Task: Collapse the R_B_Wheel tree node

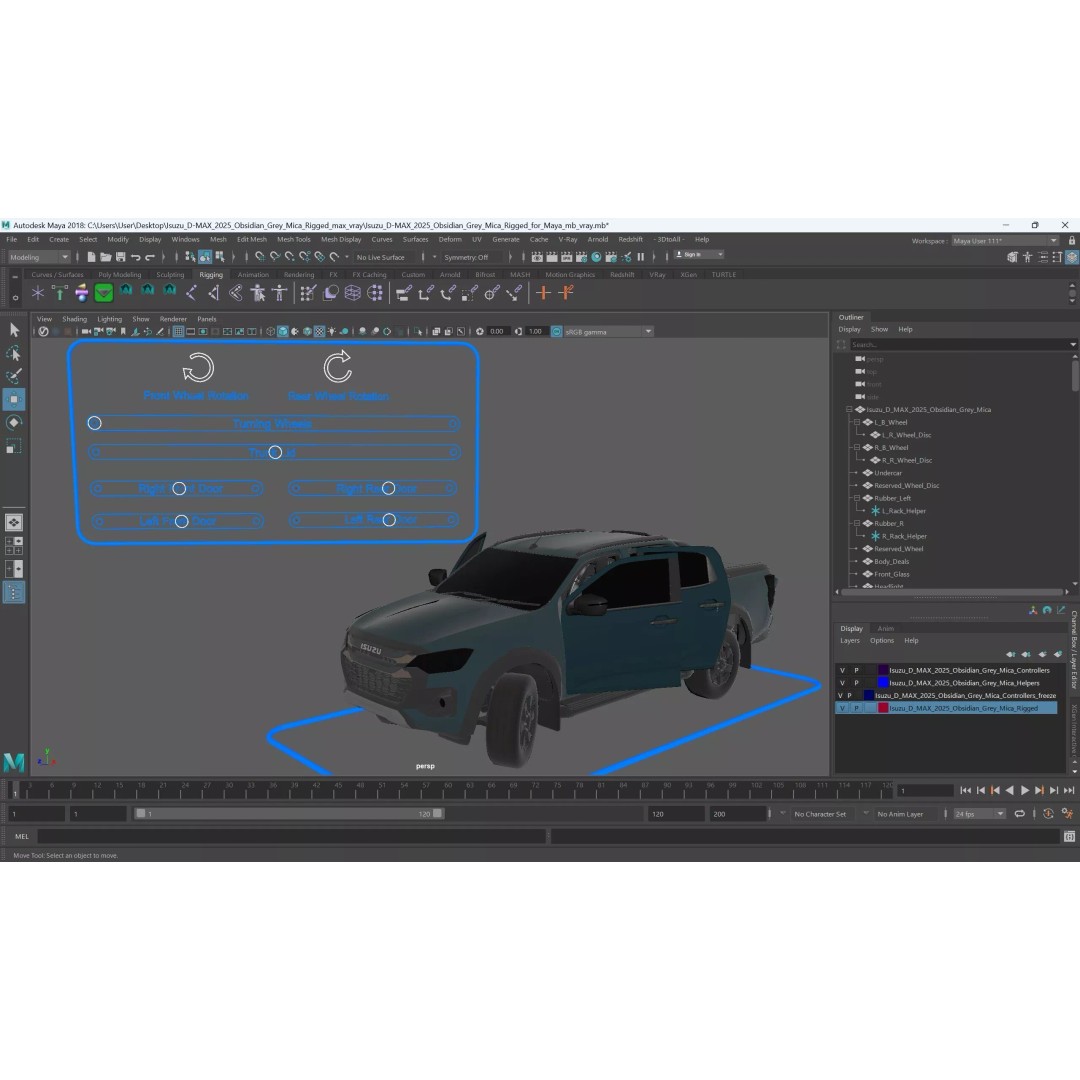Action: [857, 448]
